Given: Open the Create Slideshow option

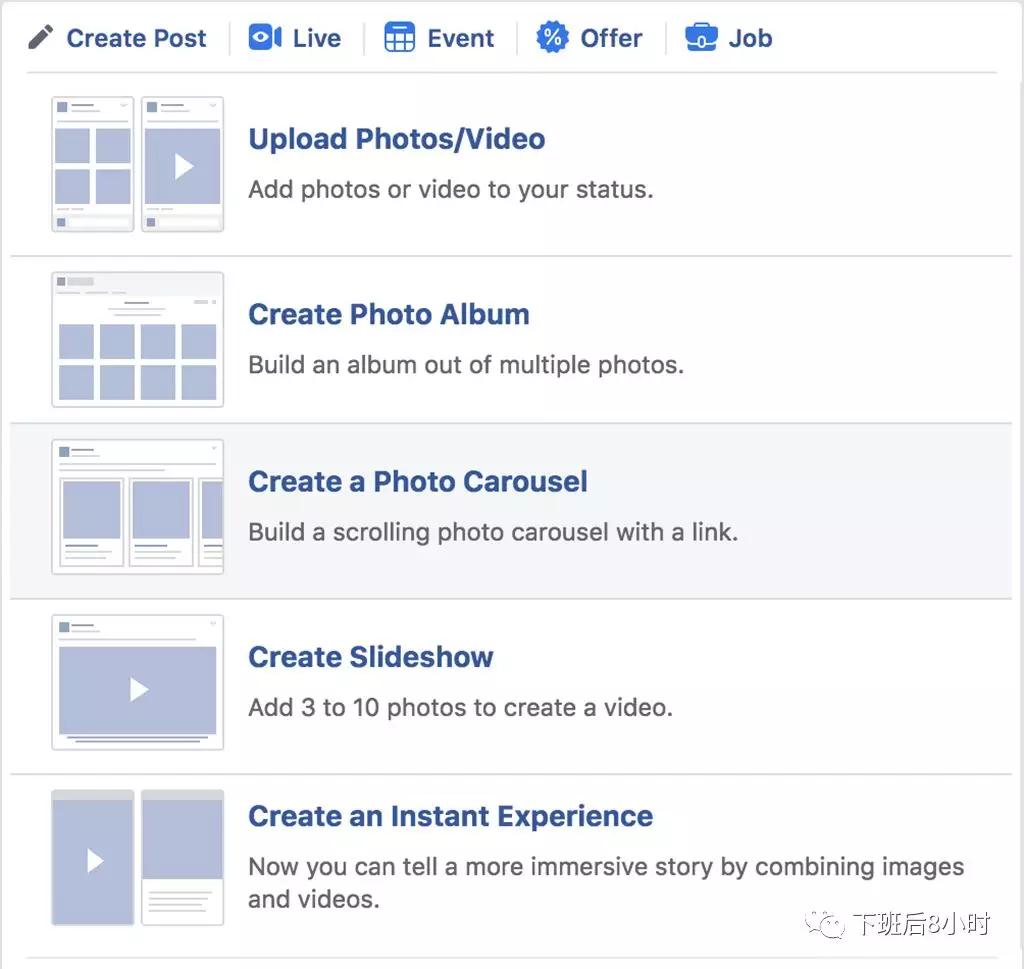Looking at the screenshot, I should (x=370, y=657).
